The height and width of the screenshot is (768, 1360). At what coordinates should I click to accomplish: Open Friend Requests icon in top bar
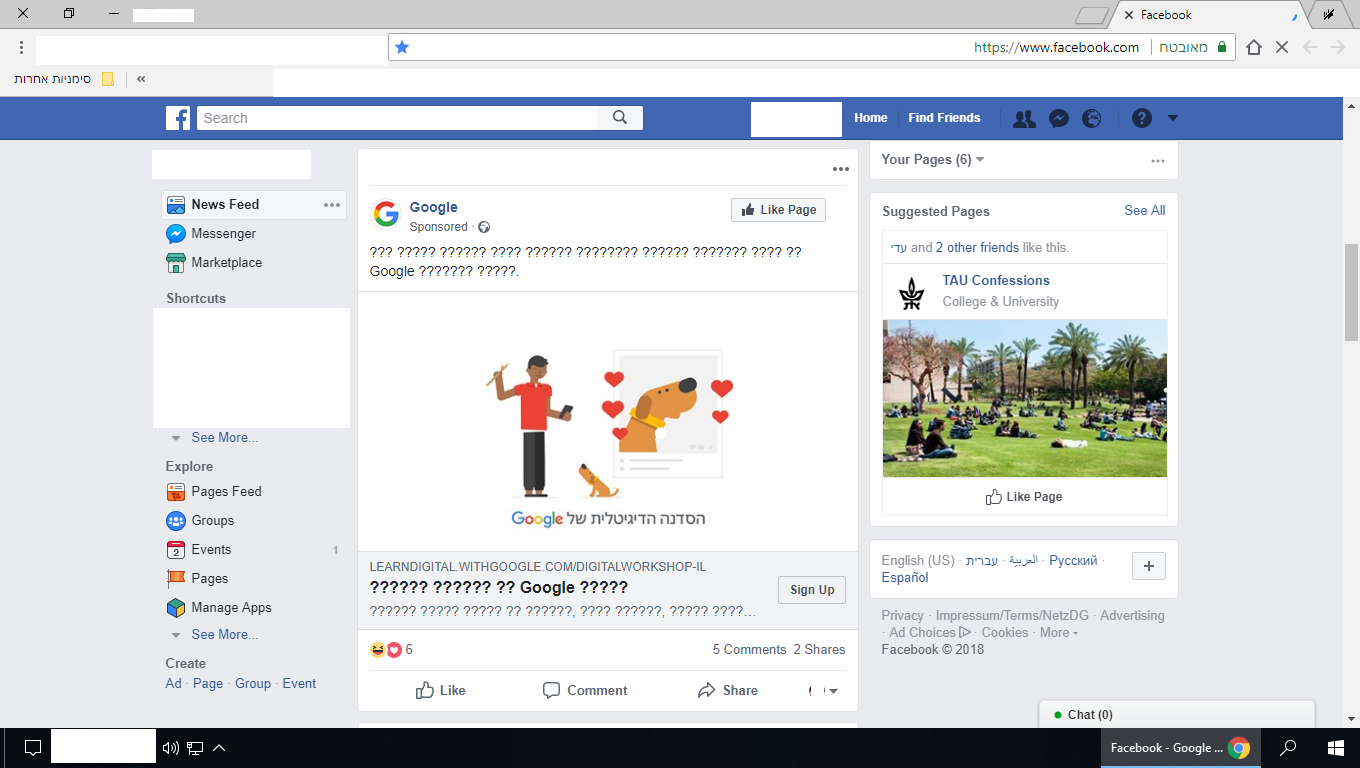point(1024,118)
